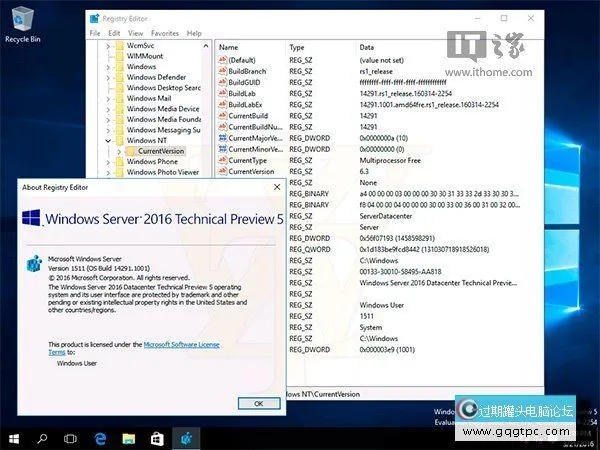The height and width of the screenshot is (450, 600).
Task: Open File Explorer from taskbar
Action: coord(129,438)
